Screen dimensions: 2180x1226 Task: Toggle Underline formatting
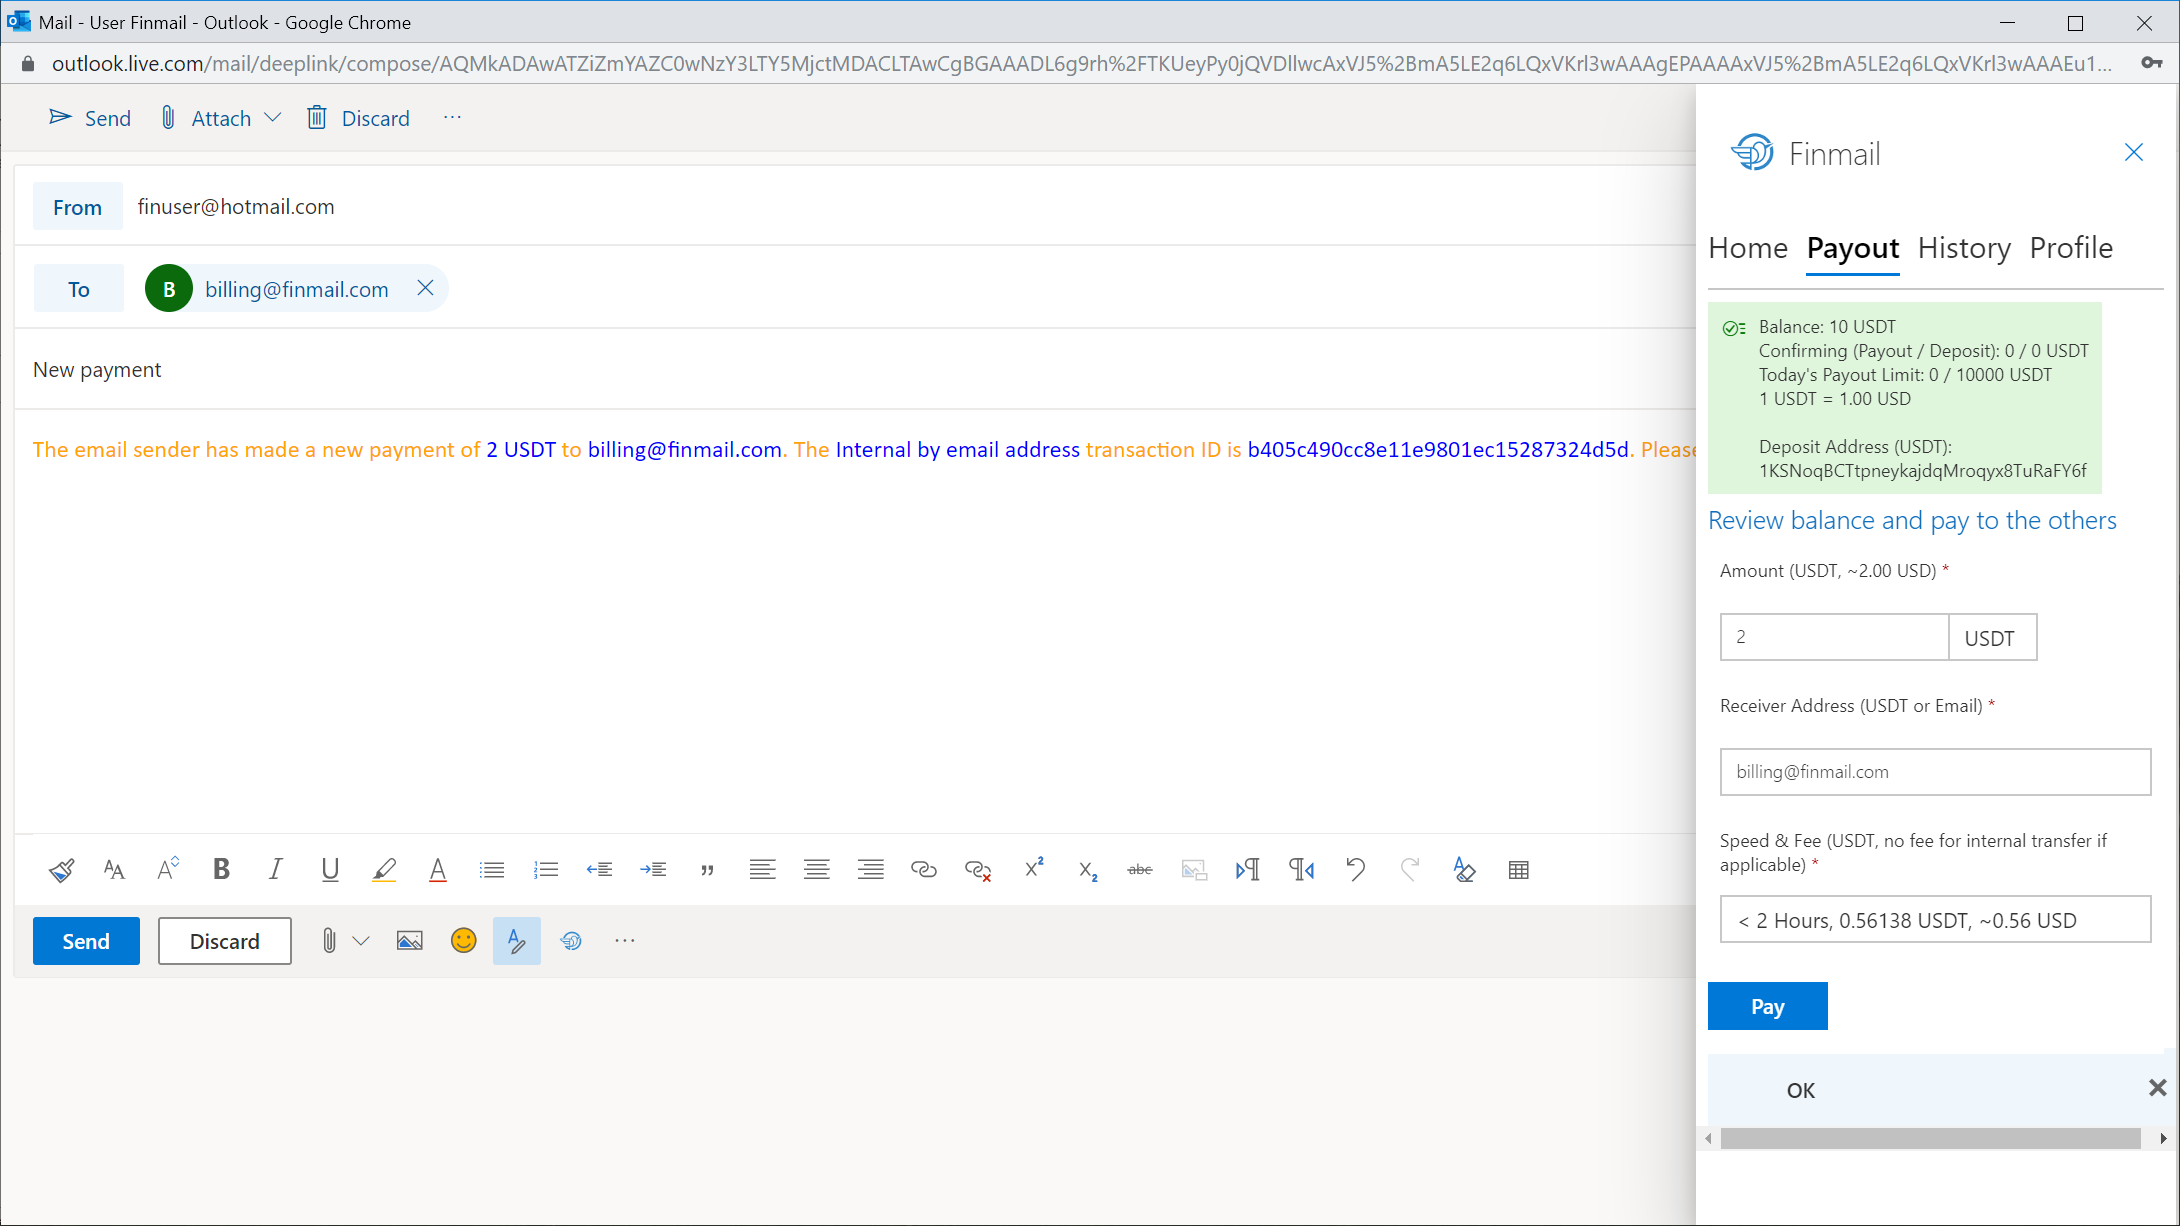(x=330, y=870)
